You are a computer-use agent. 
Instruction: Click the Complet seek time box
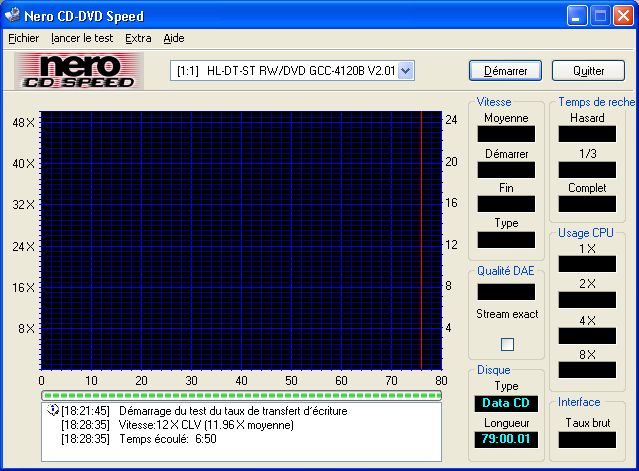coord(587,204)
